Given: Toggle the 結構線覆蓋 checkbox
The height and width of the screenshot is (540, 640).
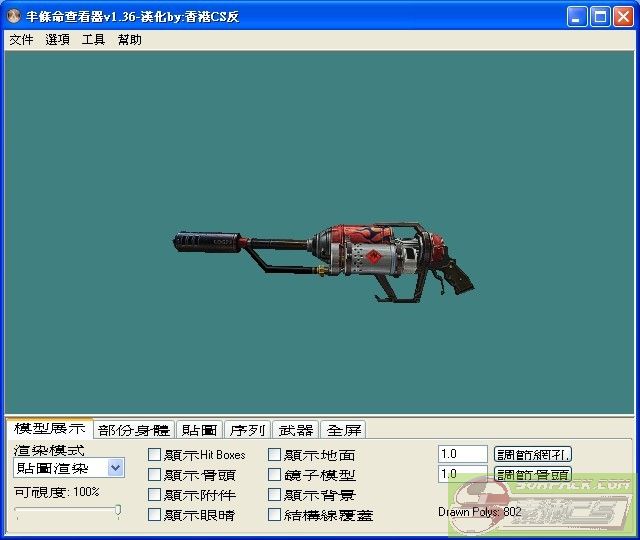Looking at the screenshot, I should [x=275, y=515].
